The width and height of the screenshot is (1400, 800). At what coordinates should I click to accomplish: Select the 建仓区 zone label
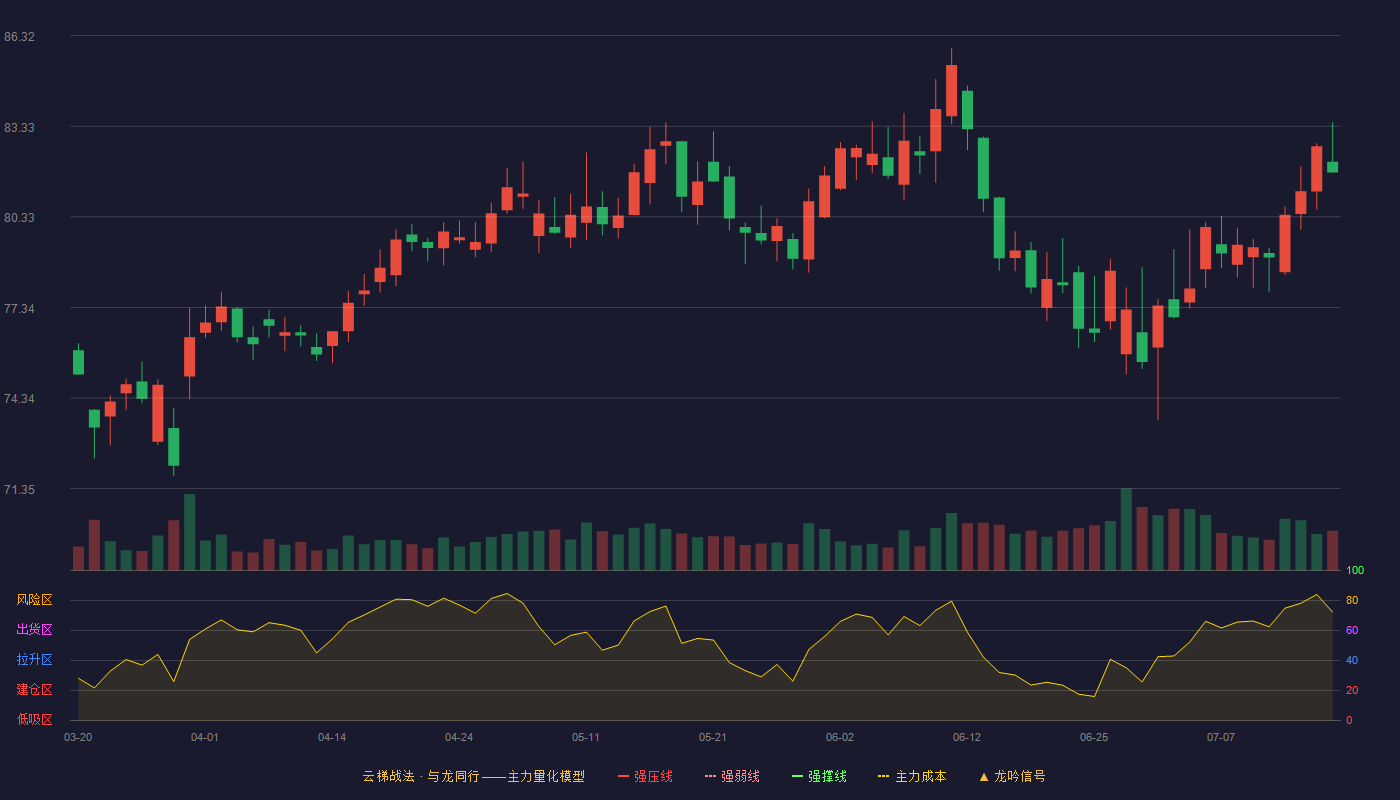[x=35, y=690]
